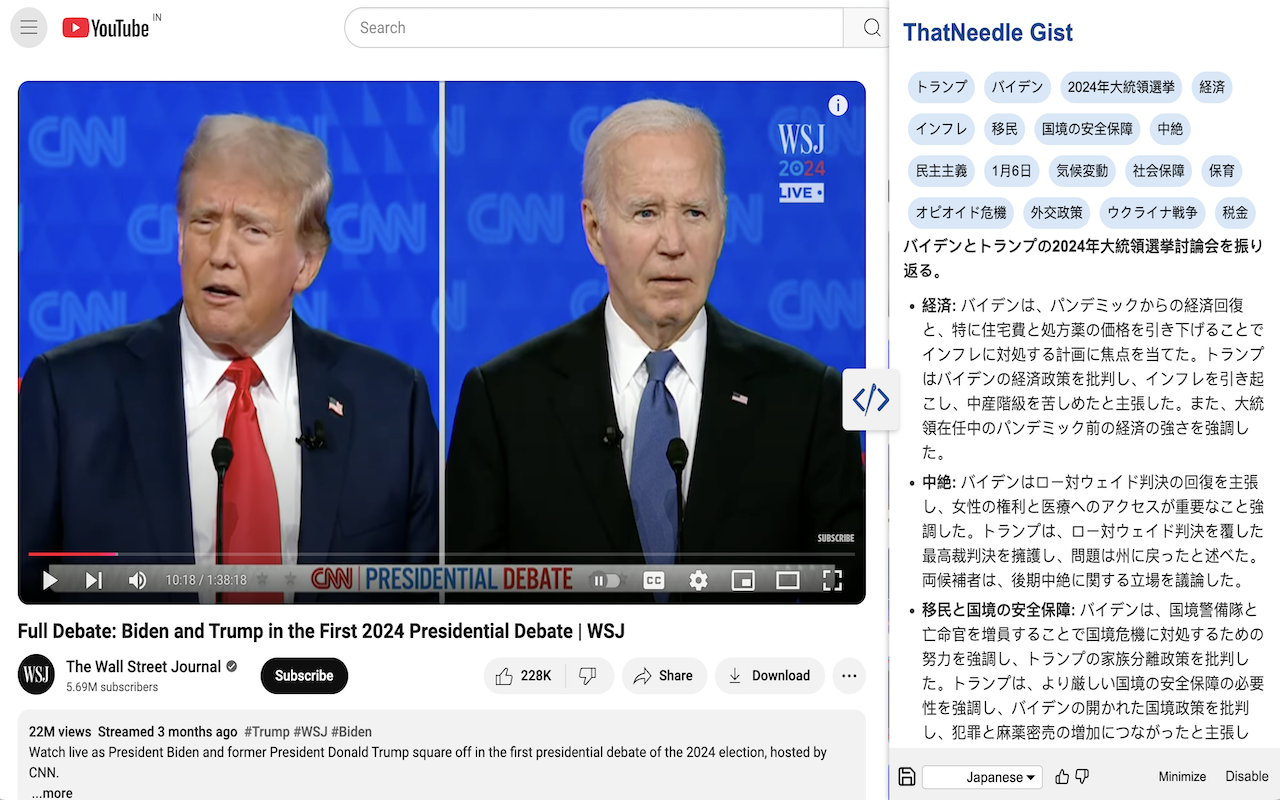Image resolution: width=1280 pixels, height=800 pixels.
Task: Click the 22M views text
Action: click(x=60, y=732)
